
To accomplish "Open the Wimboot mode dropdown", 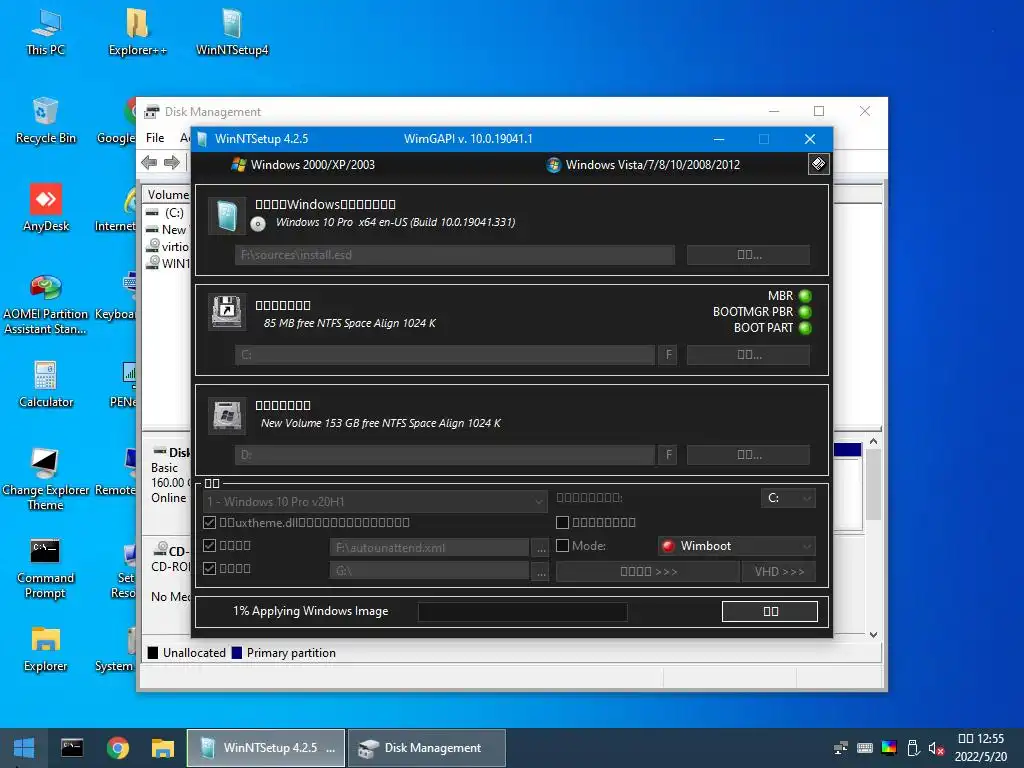I will coord(737,546).
